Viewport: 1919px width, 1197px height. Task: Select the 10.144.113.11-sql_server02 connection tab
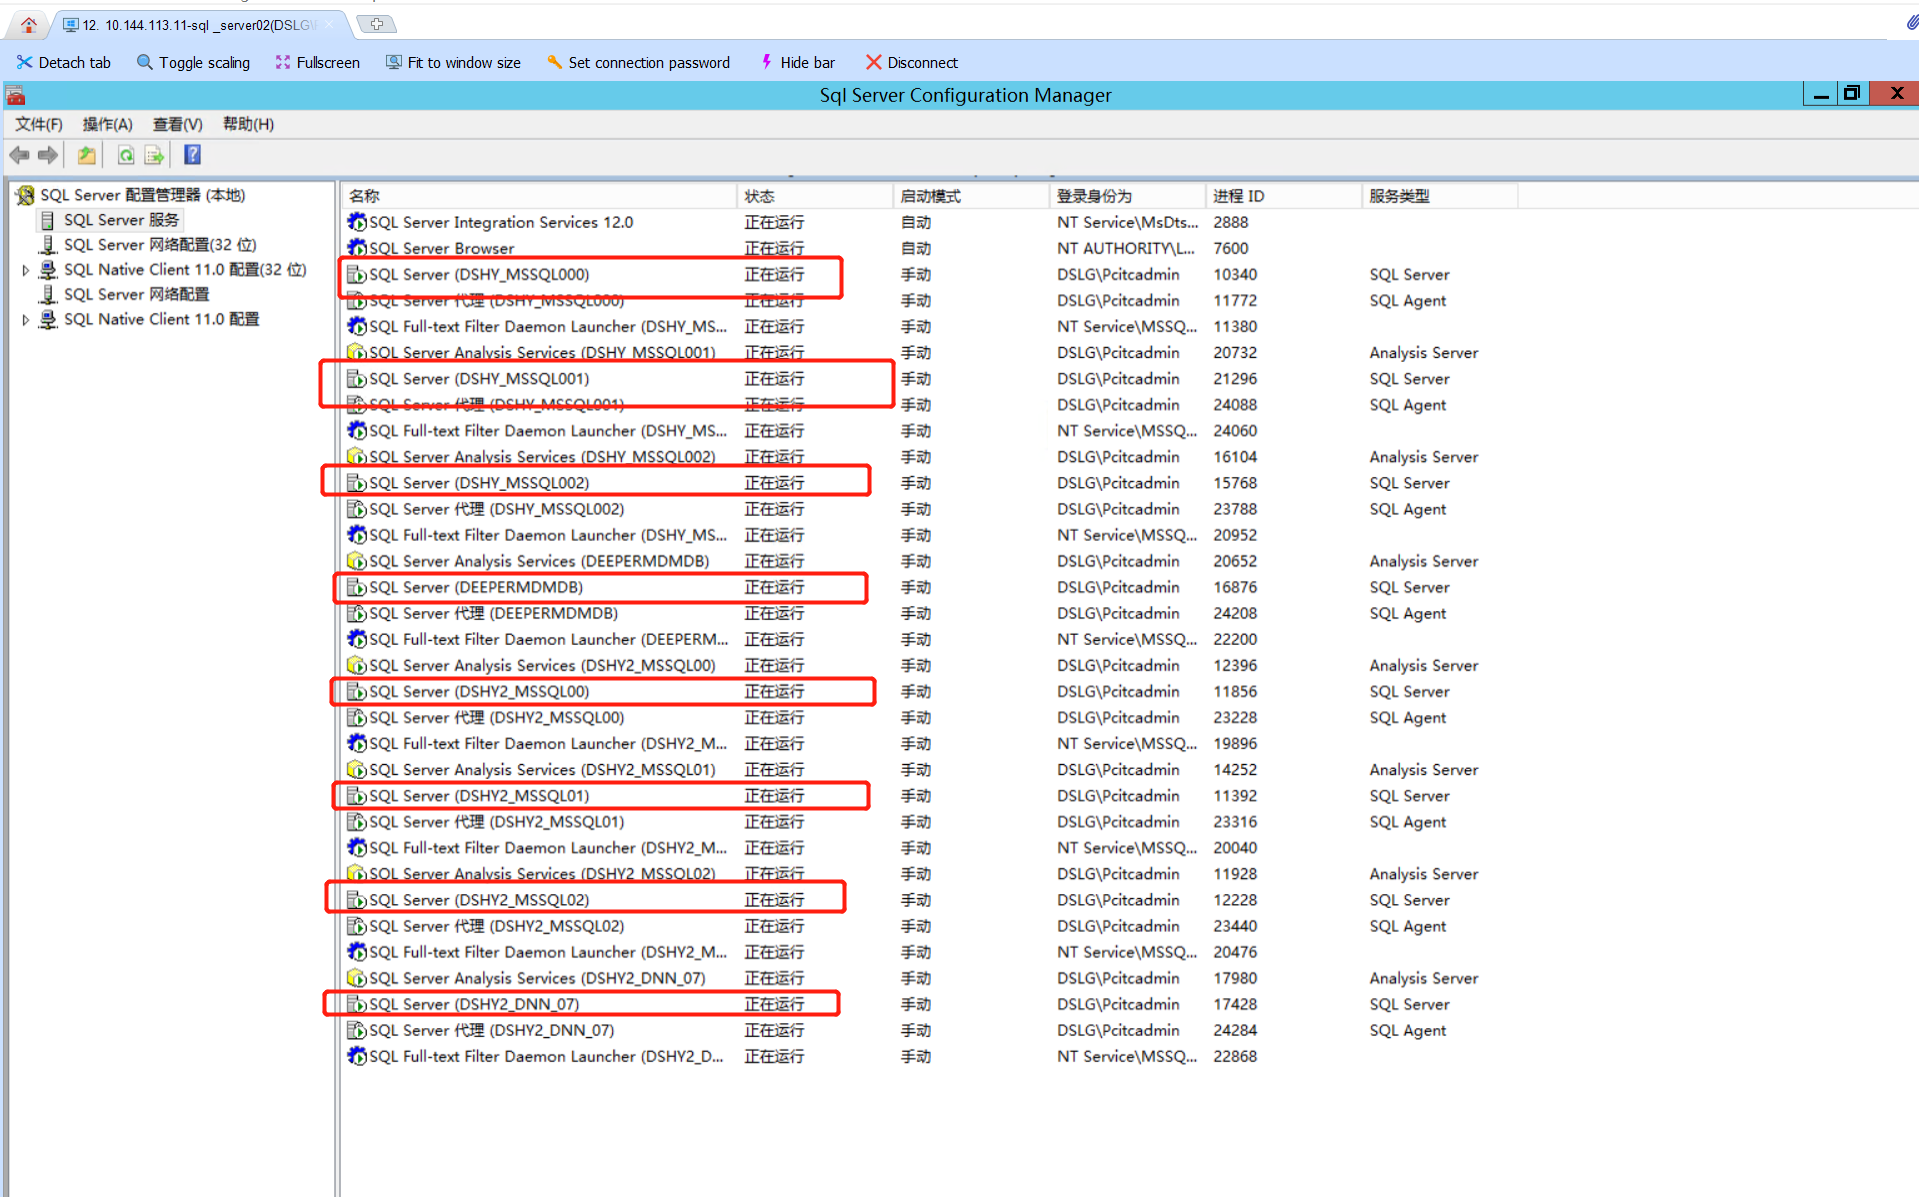tap(200, 24)
